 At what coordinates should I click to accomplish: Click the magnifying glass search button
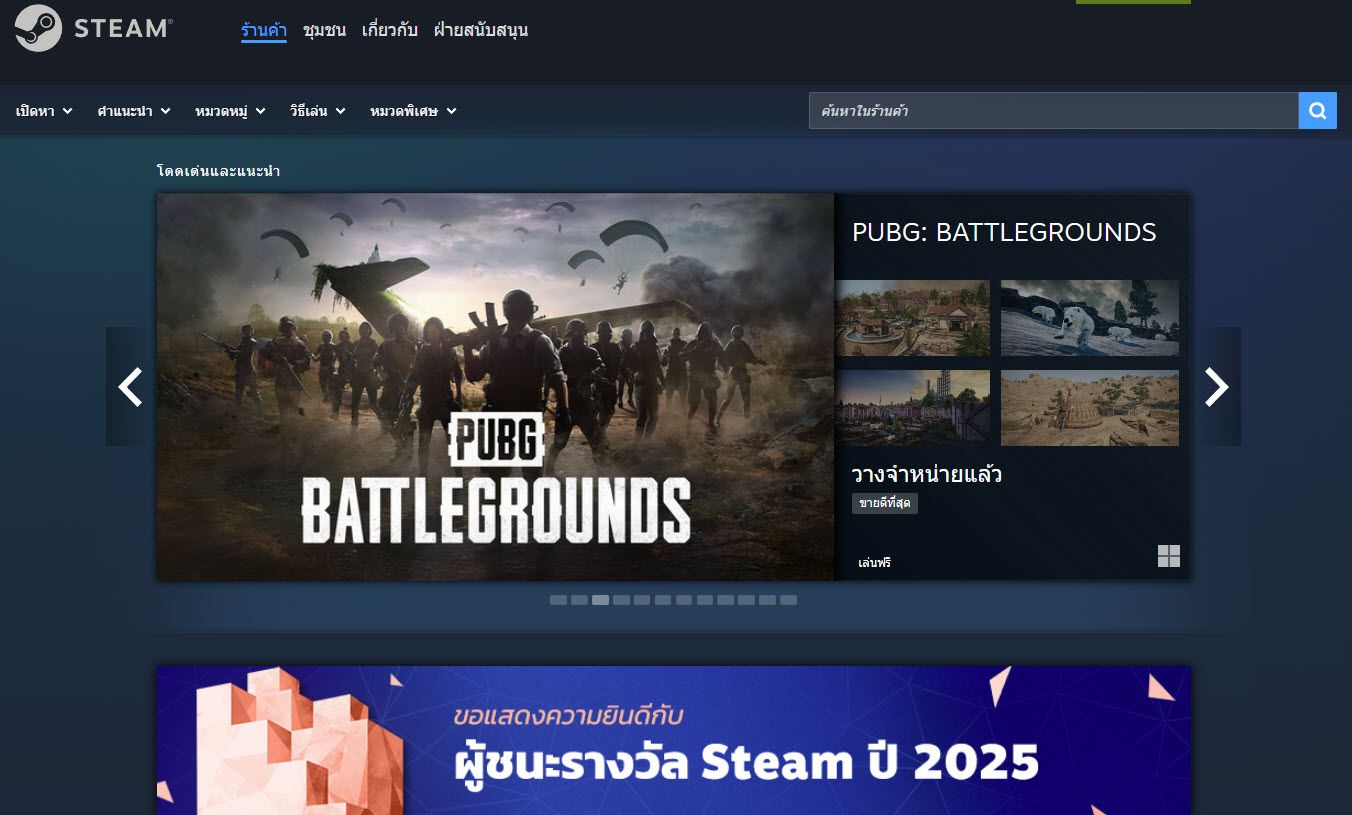(x=1317, y=111)
